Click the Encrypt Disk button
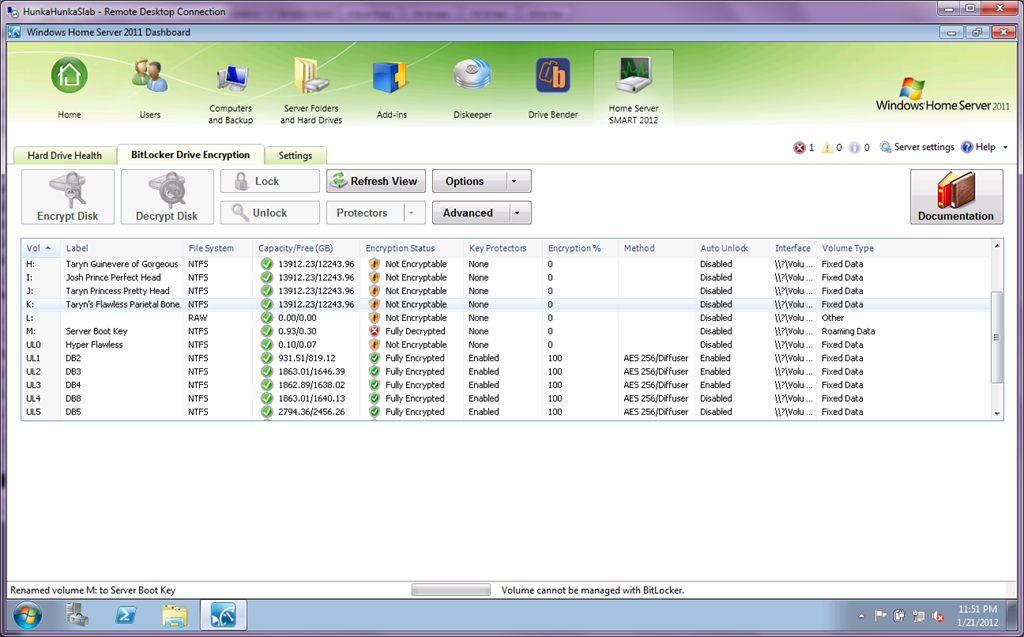 [68, 197]
